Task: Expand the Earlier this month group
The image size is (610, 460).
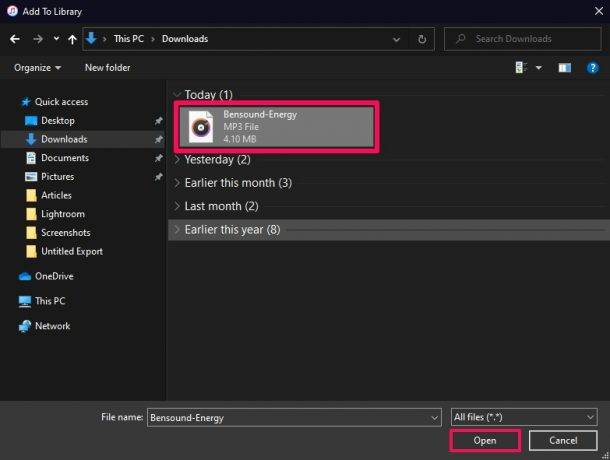Action: click(x=238, y=183)
